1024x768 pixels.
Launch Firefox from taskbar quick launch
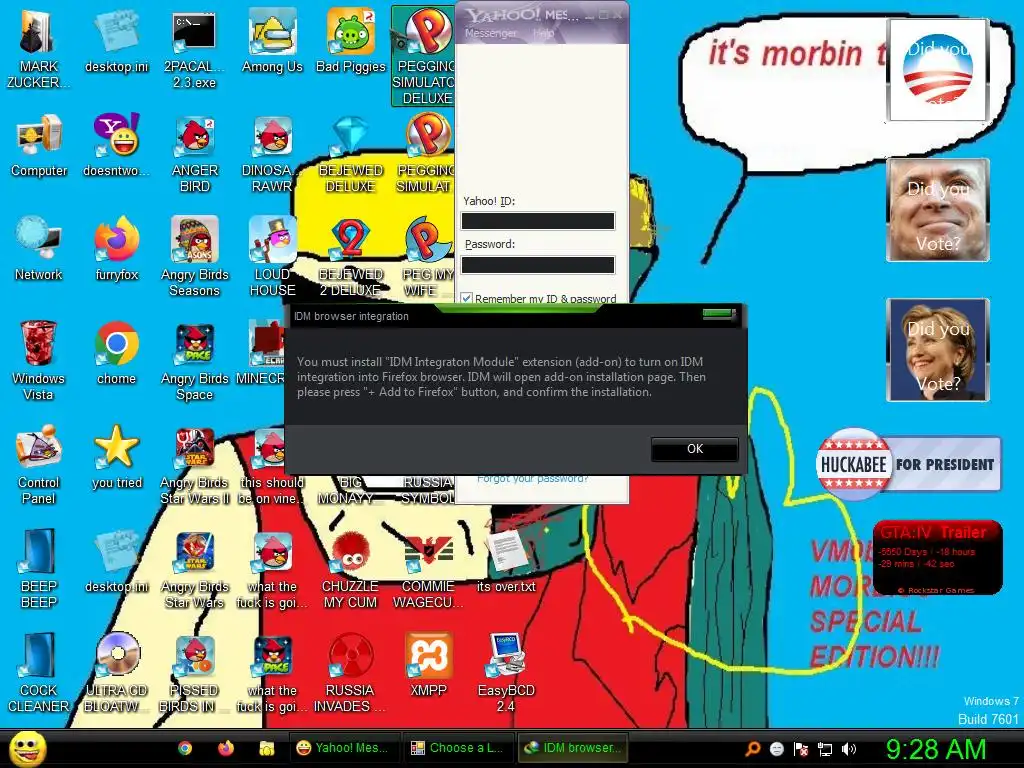[226, 748]
